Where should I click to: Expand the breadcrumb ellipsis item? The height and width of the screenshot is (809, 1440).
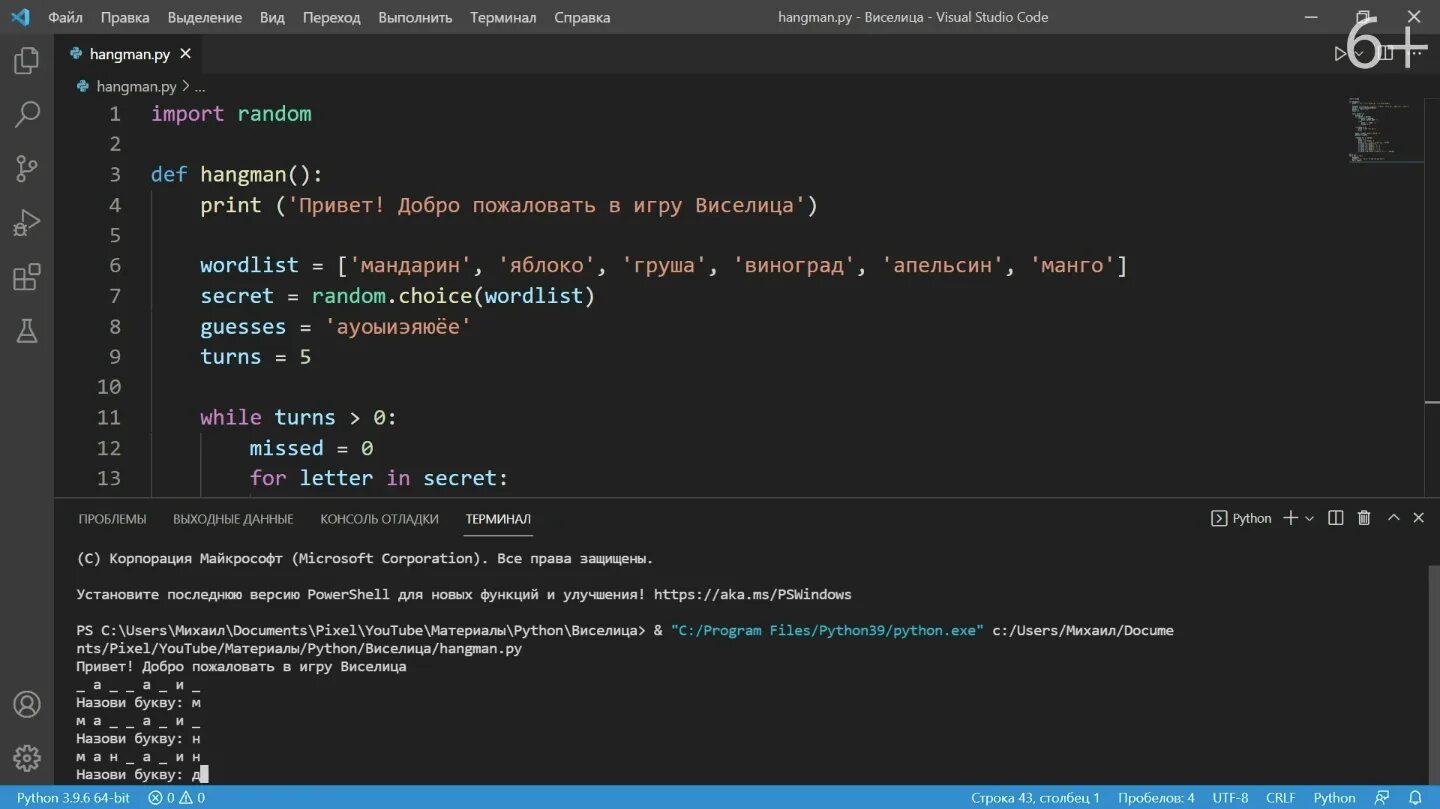(200, 87)
